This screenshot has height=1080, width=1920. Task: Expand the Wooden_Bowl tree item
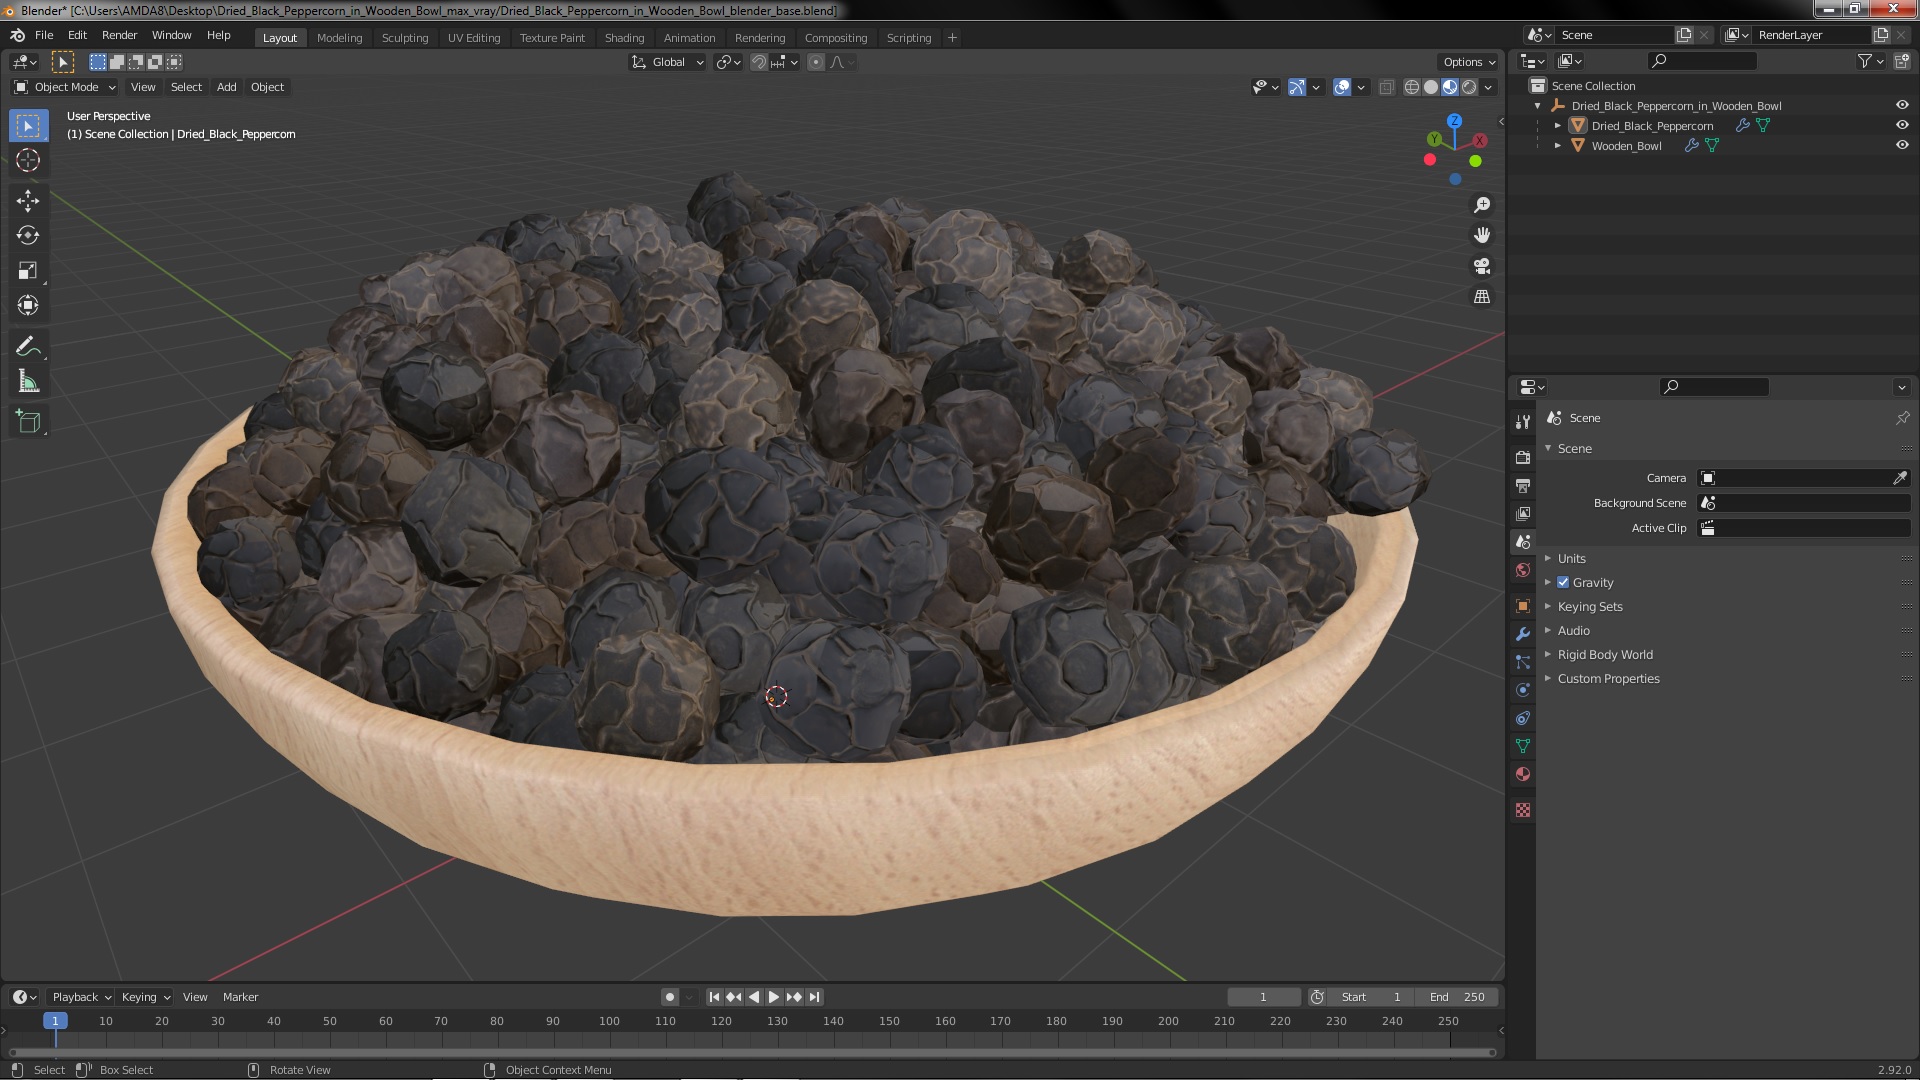click(1557, 145)
